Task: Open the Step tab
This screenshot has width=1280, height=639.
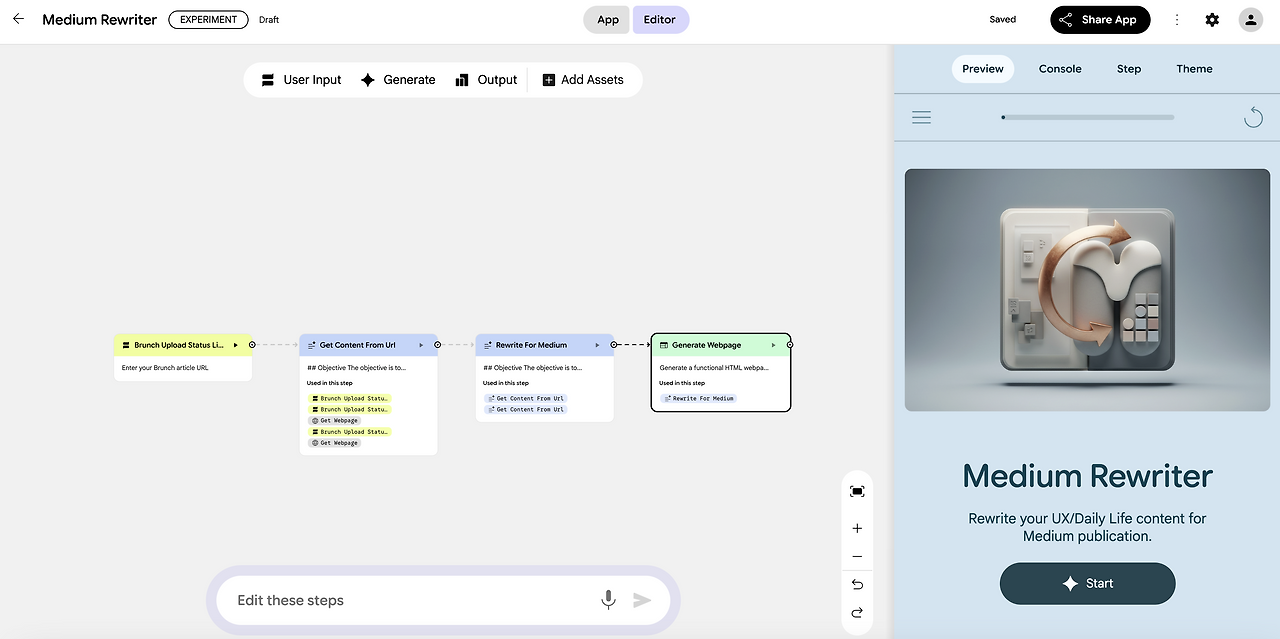Action: (x=1129, y=69)
